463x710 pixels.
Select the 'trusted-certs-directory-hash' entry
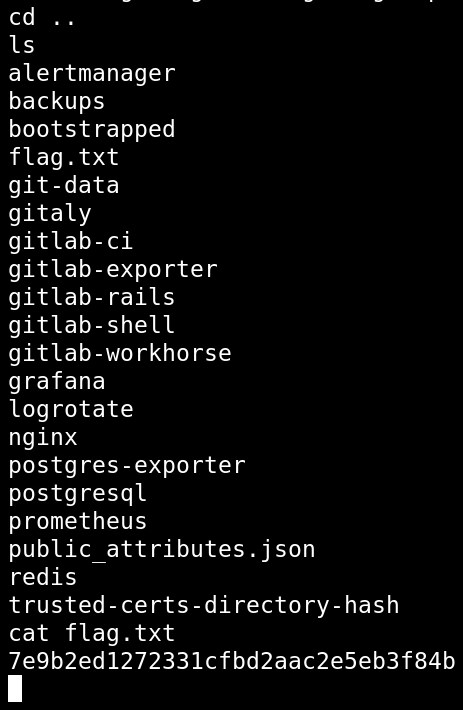tap(204, 605)
